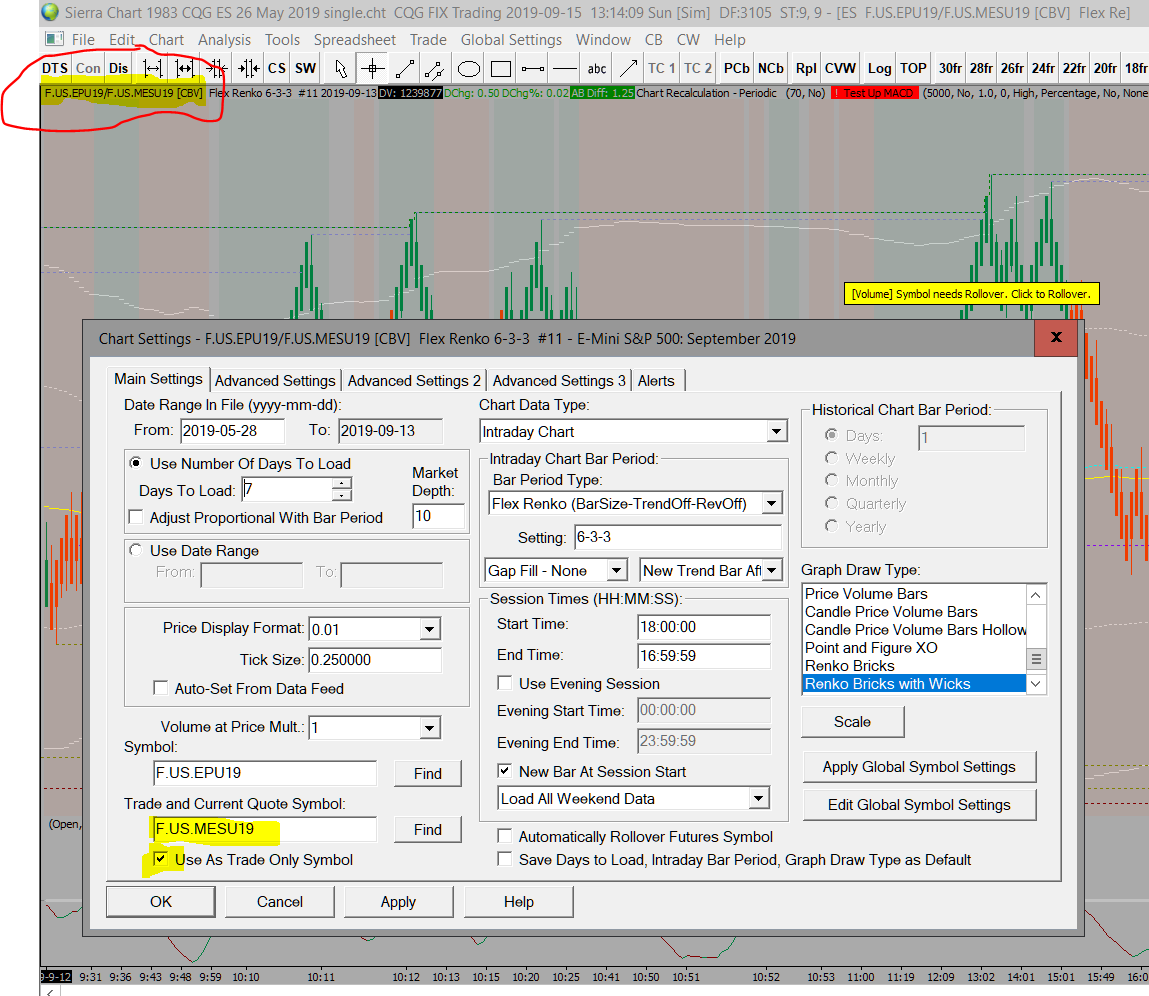Image resolution: width=1149 pixels, height=996 pixels.
Task: Select the horizontal line drawing tool
Action: coord(565,68)
